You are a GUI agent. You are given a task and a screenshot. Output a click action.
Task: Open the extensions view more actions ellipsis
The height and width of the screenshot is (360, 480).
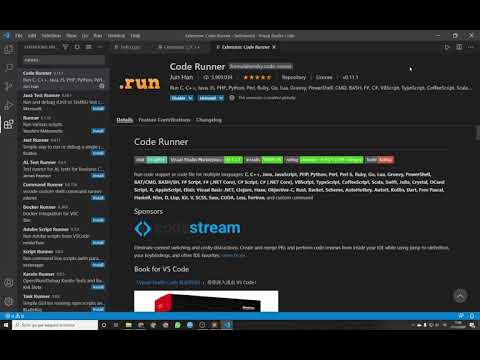100,47
